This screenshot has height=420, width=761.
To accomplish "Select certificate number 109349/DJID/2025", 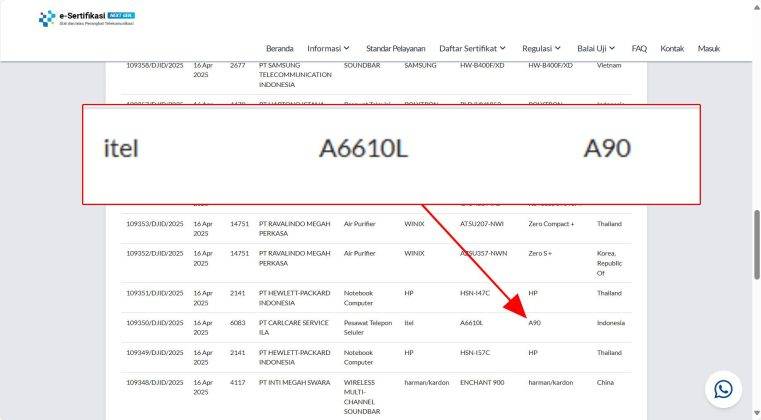I will [155, 353].
